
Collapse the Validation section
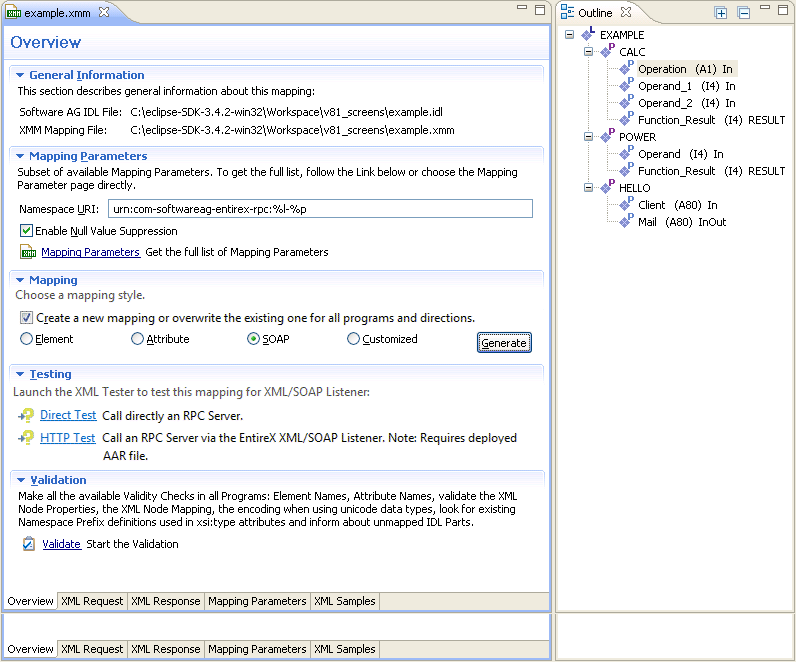(21, 480)
